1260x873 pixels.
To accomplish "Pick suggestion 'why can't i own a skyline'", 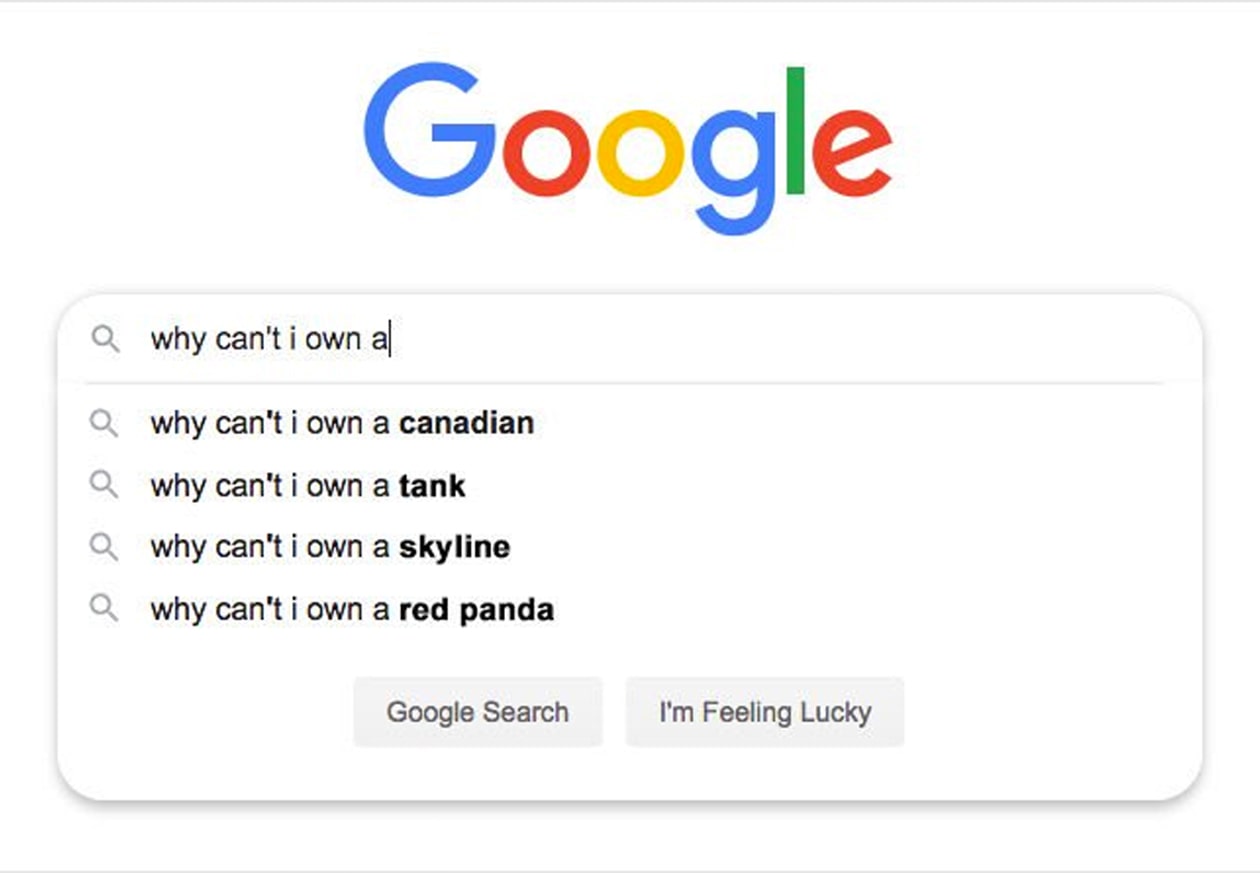I will coord(630,546).
